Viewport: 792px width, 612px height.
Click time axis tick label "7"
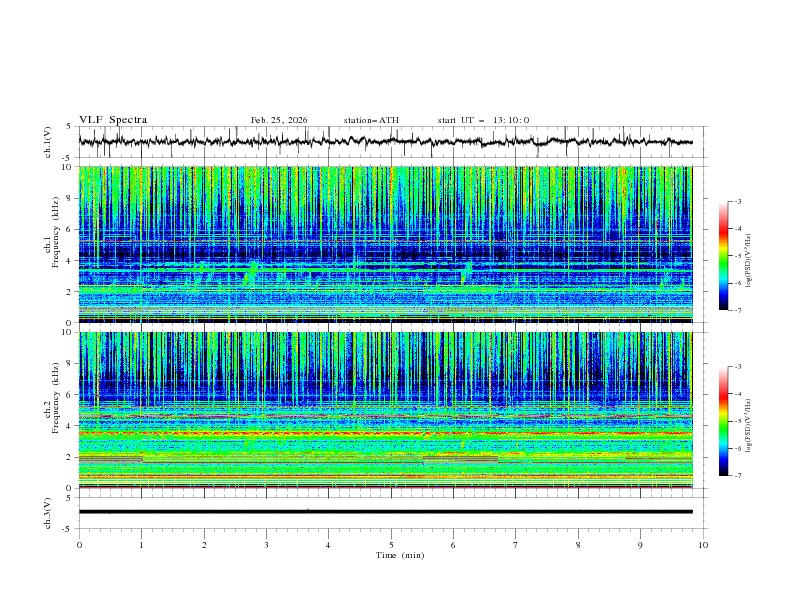[x=516, y=545]
